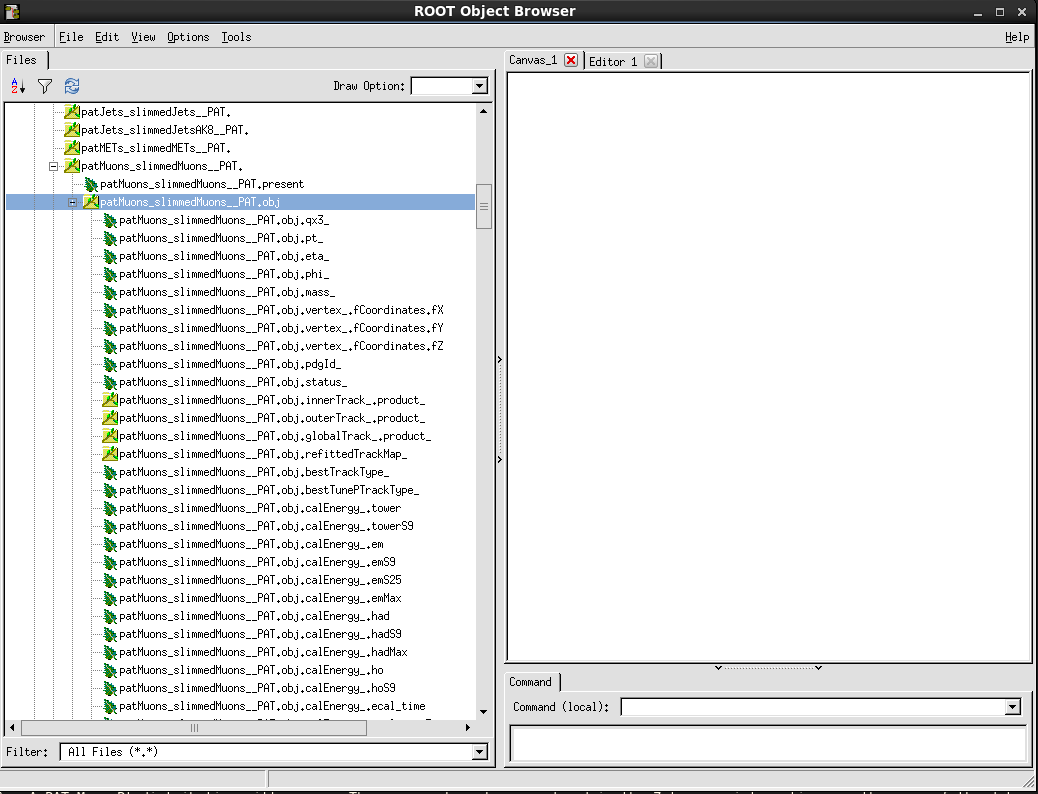The width and height of the screenshot is (1038, 794).
Task: Close the Canvas_1 tab
Action: click(570, 59)
